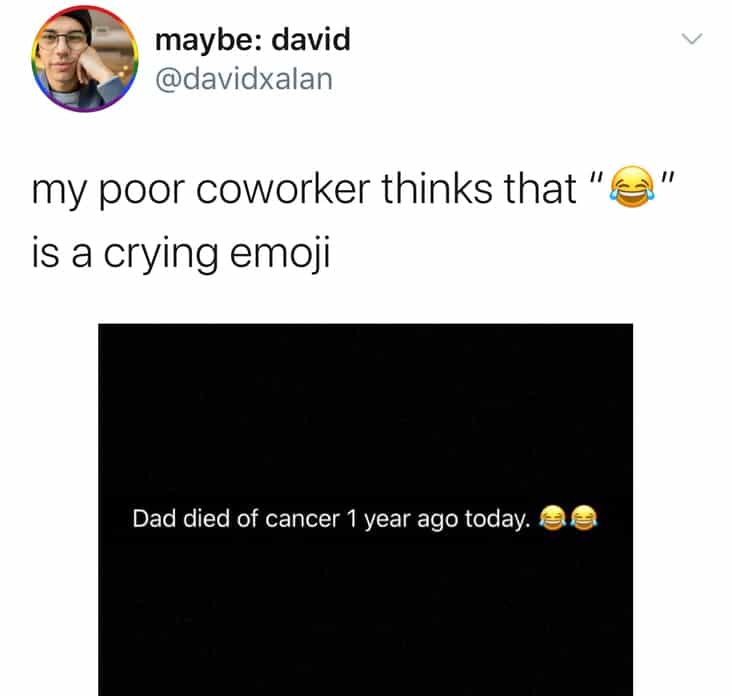Click the first laughing emoji after "today."
Screen dimensions: 732x696
pyautogui.click(x=553, y=518)
